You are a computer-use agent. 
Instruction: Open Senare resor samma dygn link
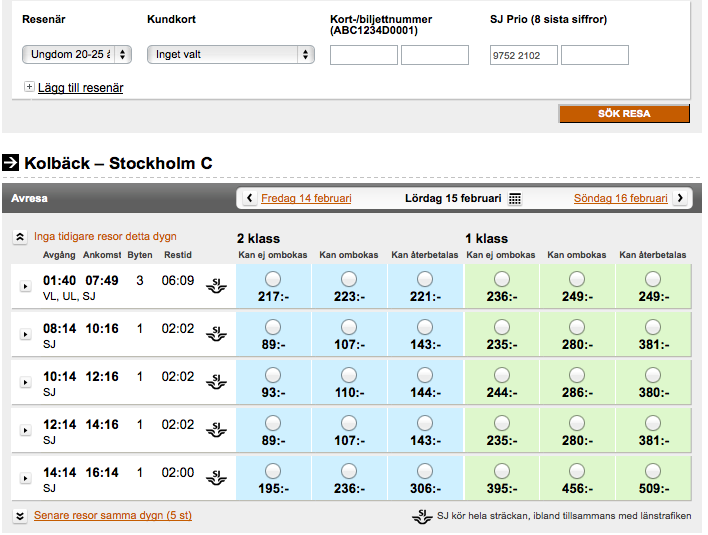[112, 516]
